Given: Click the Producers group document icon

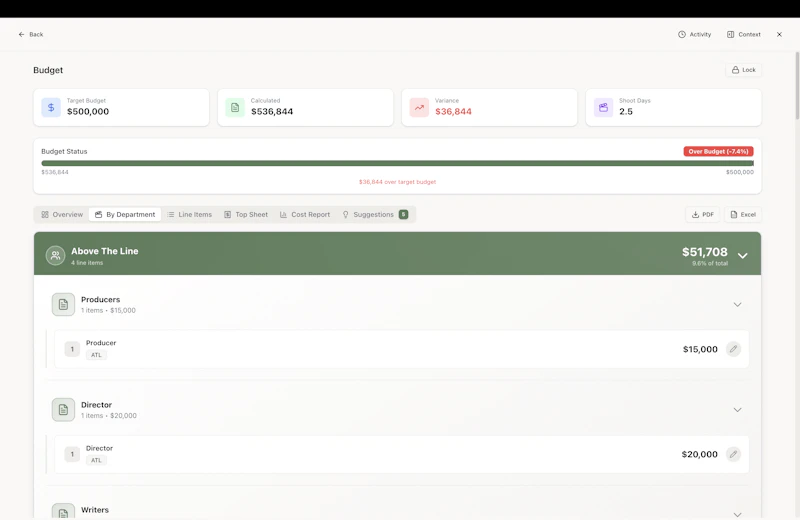Looking at the screenshot, I should [63, 305].
